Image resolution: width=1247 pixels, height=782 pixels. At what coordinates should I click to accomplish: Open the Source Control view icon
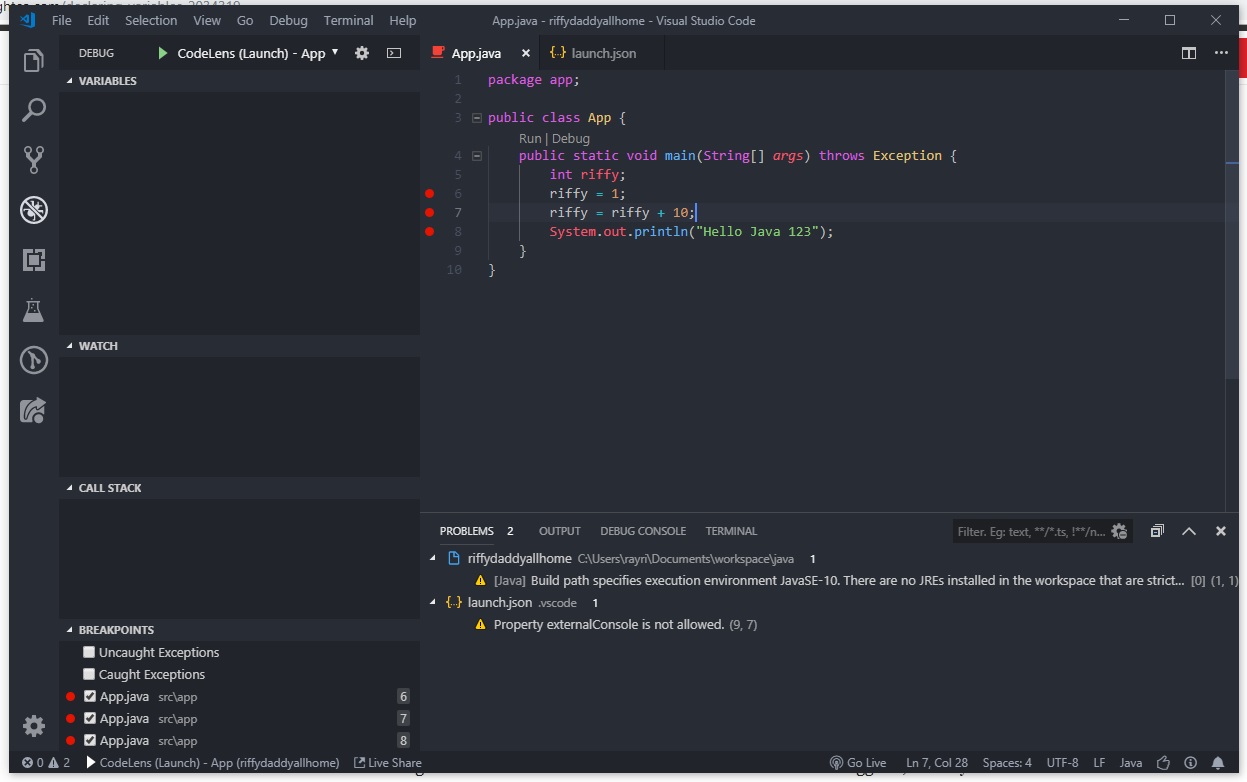(34, 160)
